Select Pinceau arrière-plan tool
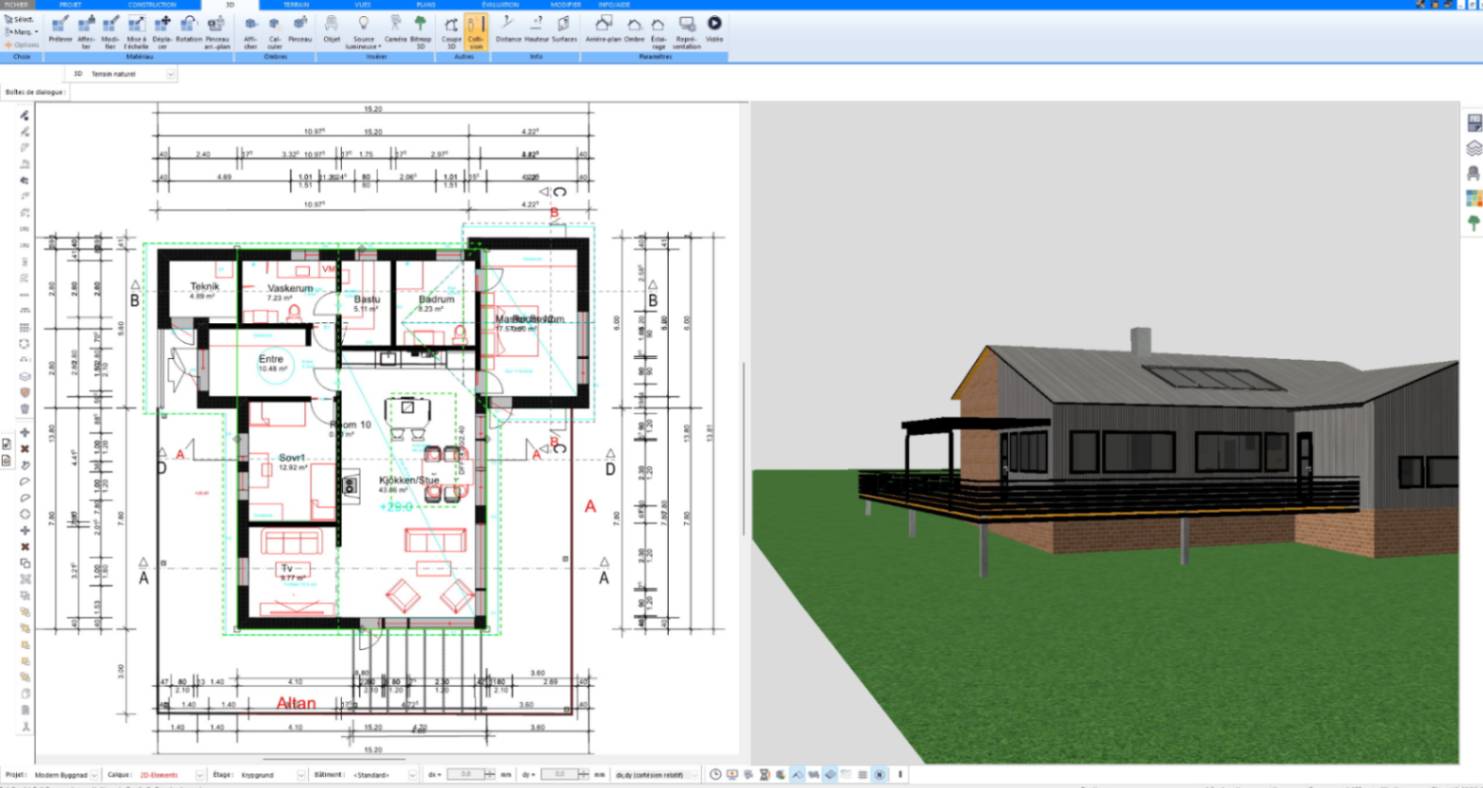 pyautogui.click(x=216, y=31)
